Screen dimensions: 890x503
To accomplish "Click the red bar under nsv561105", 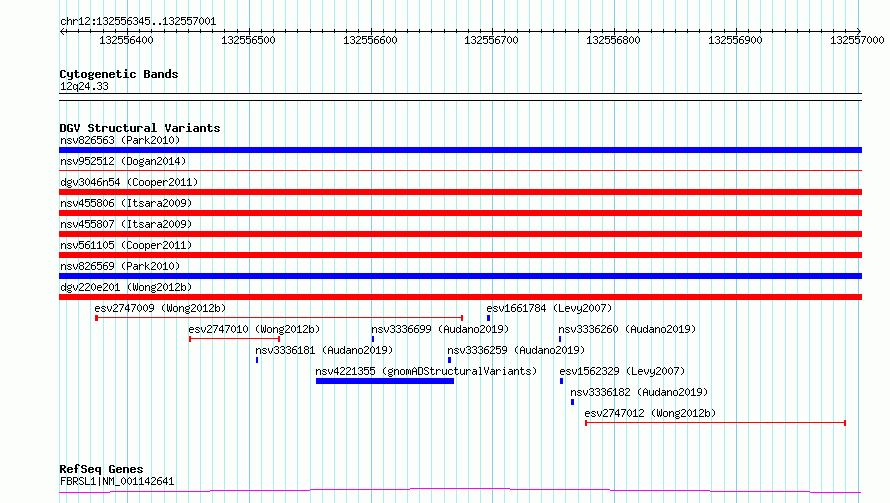I will point(460,255).
